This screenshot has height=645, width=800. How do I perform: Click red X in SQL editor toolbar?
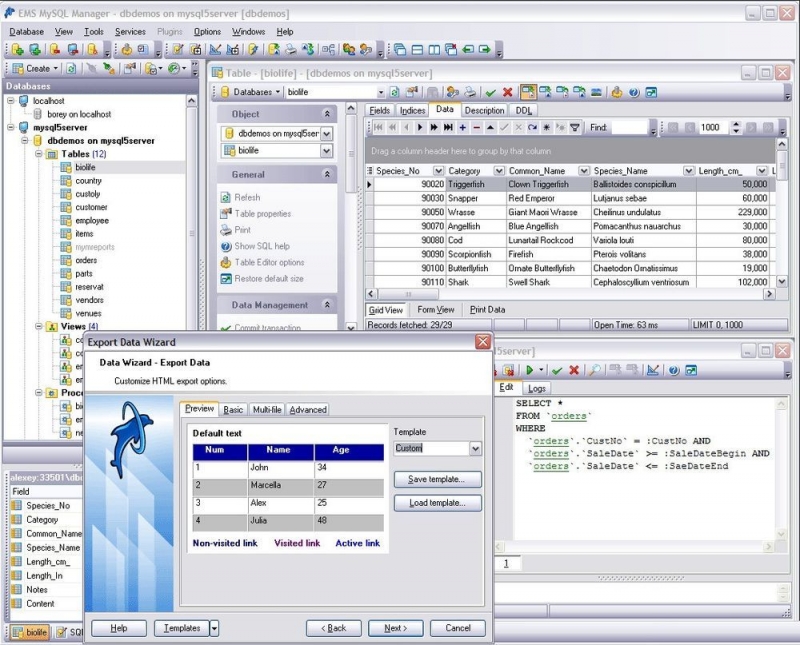pyautogui.click(x=574, y=370)
